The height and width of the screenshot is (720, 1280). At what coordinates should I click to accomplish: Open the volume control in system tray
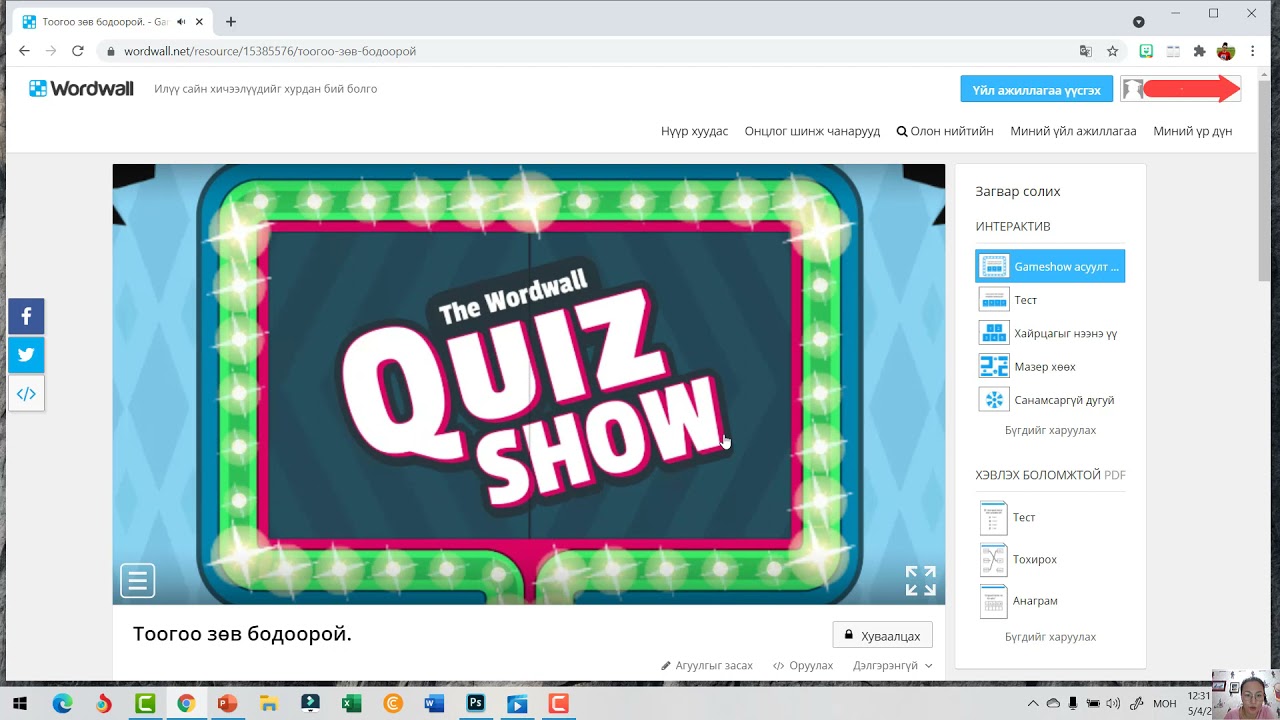pyautogui.click(x=1113, y=704)
